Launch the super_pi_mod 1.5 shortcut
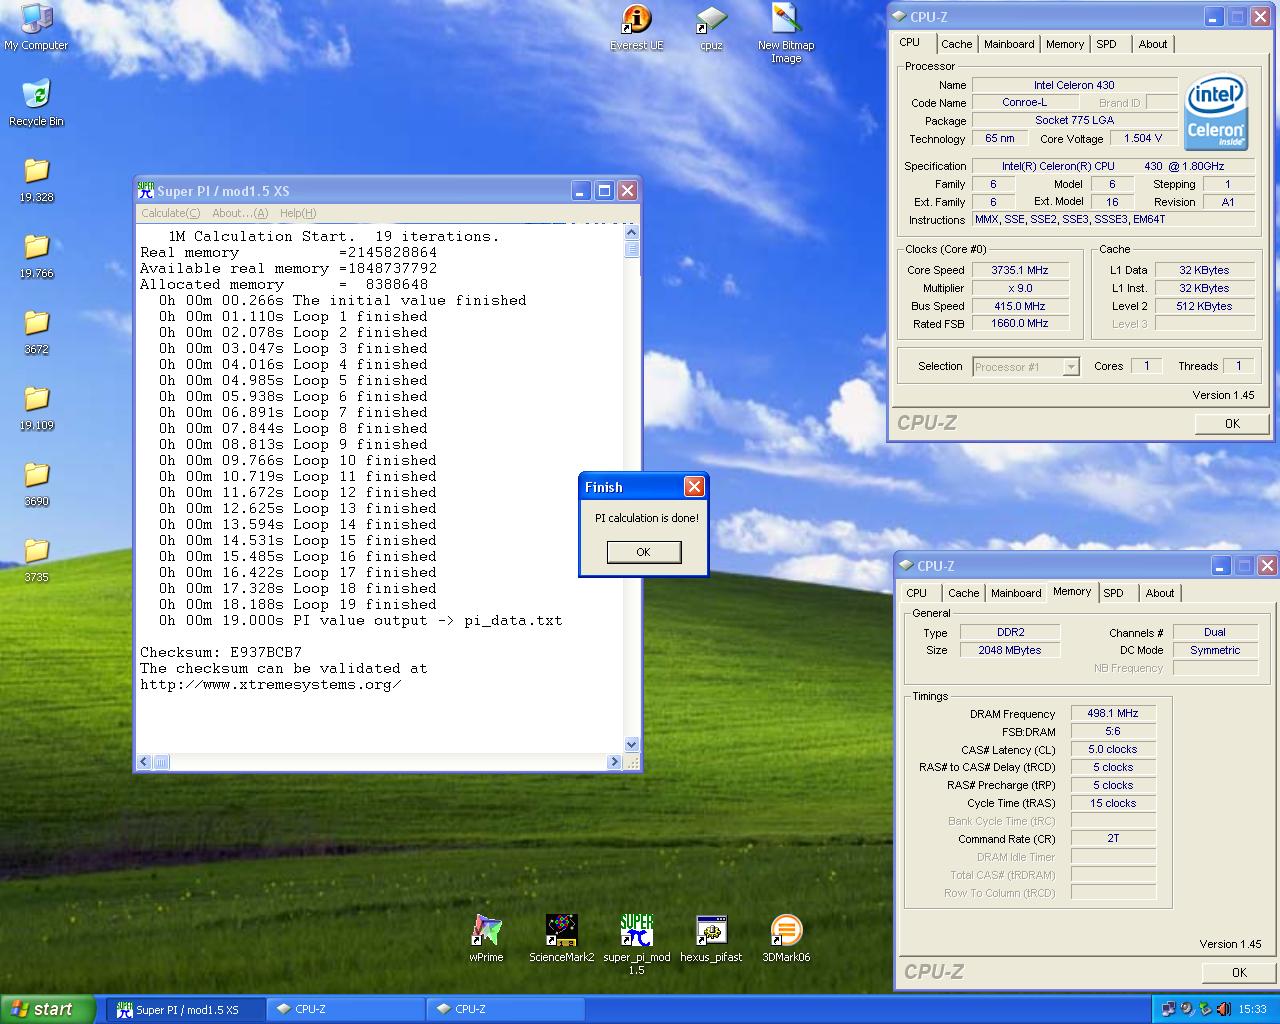The height and width of the screenshot is (1024, 1280). [x=636, y=944]
